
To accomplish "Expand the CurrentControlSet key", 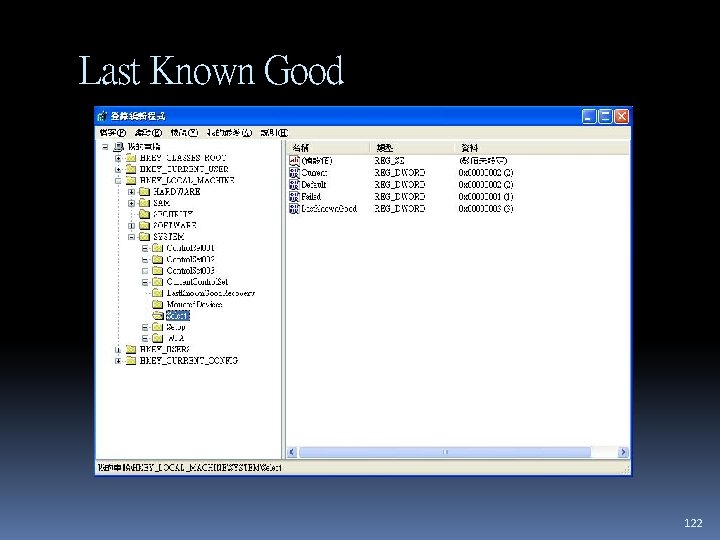I will click(145, 282).
